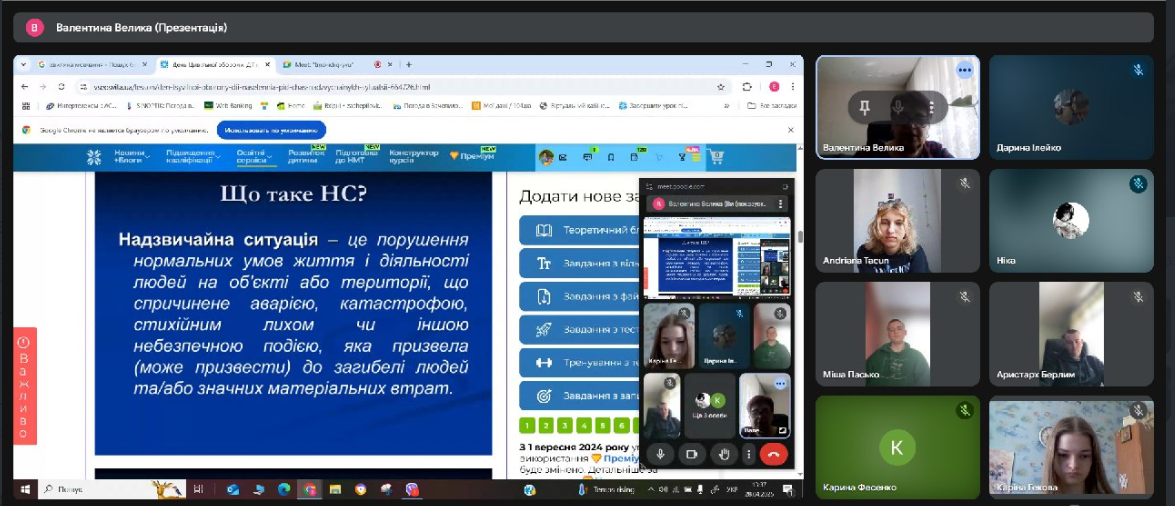
Task: Open the 'SINOPTIK Погода' bookmark
Action: 160,106
